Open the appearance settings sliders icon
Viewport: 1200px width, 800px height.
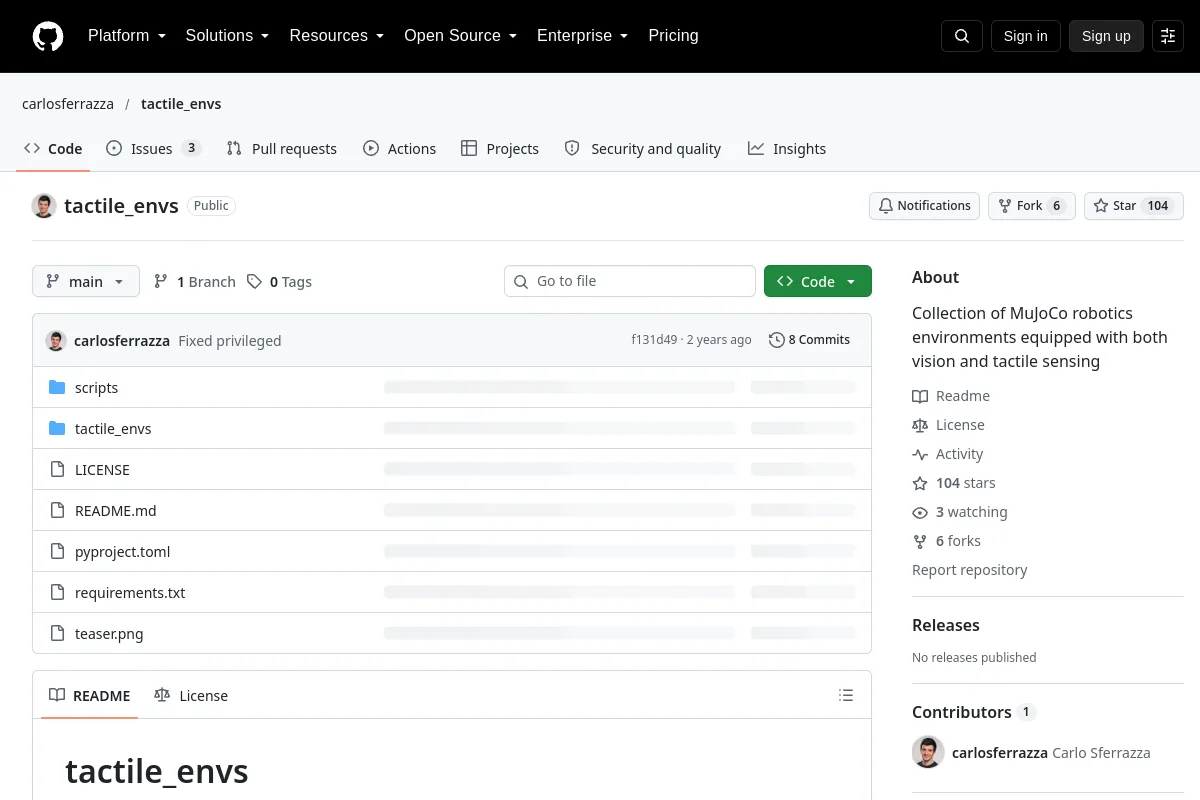click(1168, 36)
